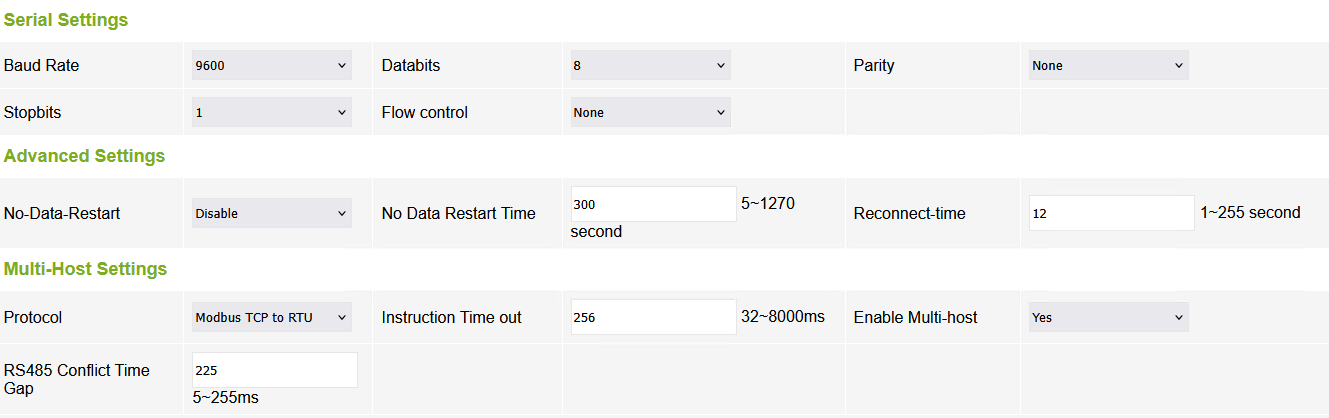Open the Parity selection dropdown
Screen dimensions: 1329x418
1108,66
